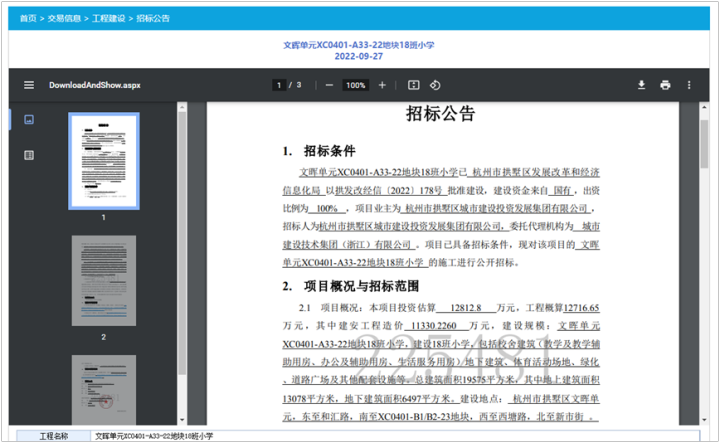Click the 工程名称 value cell text

click(154, 436)
